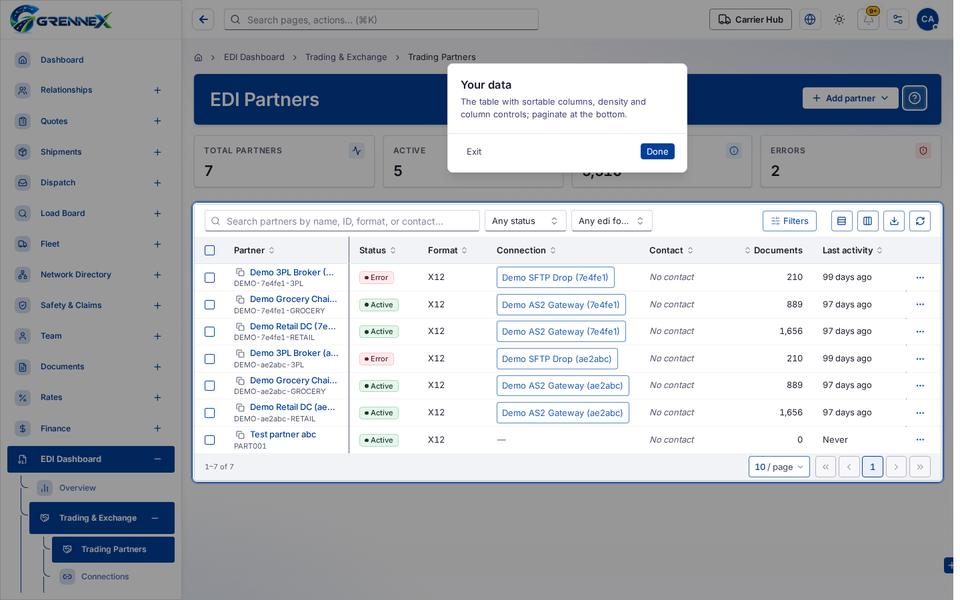The image size is (960, 600).
Task: Open the Any status dropdown
Action: (525, 221)
